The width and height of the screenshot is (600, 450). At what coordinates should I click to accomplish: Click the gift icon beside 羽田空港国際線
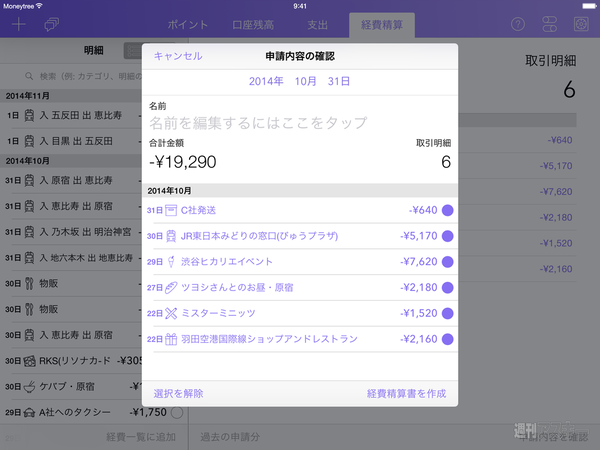coord(171,339)
